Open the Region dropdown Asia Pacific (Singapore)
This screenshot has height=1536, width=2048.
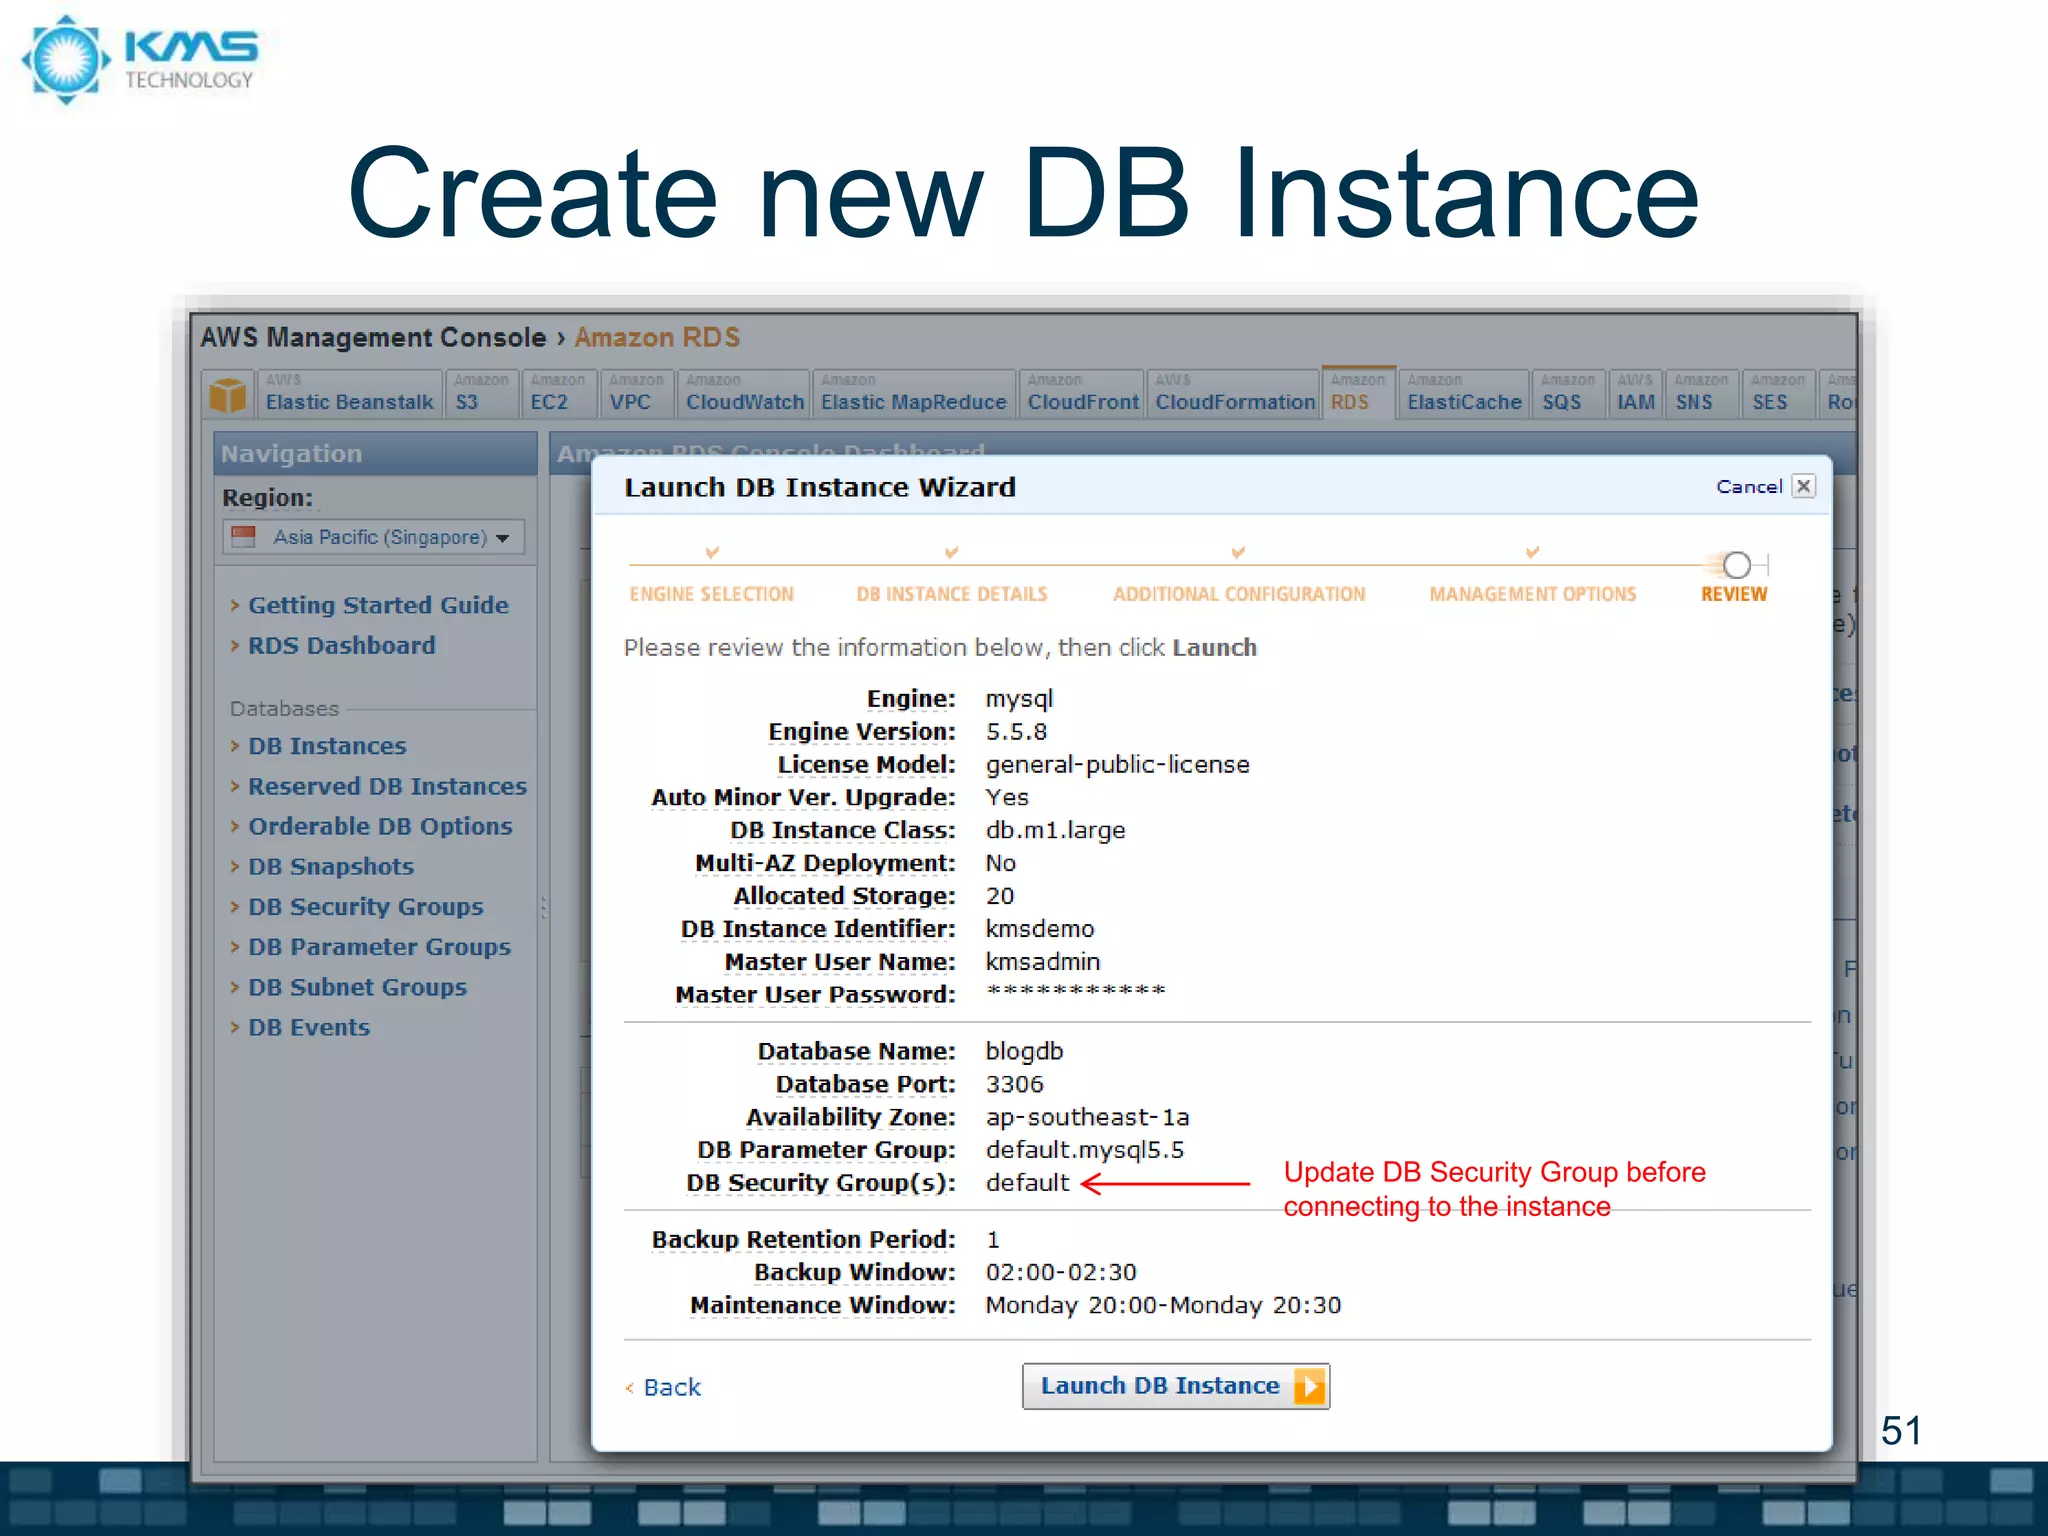373,537
